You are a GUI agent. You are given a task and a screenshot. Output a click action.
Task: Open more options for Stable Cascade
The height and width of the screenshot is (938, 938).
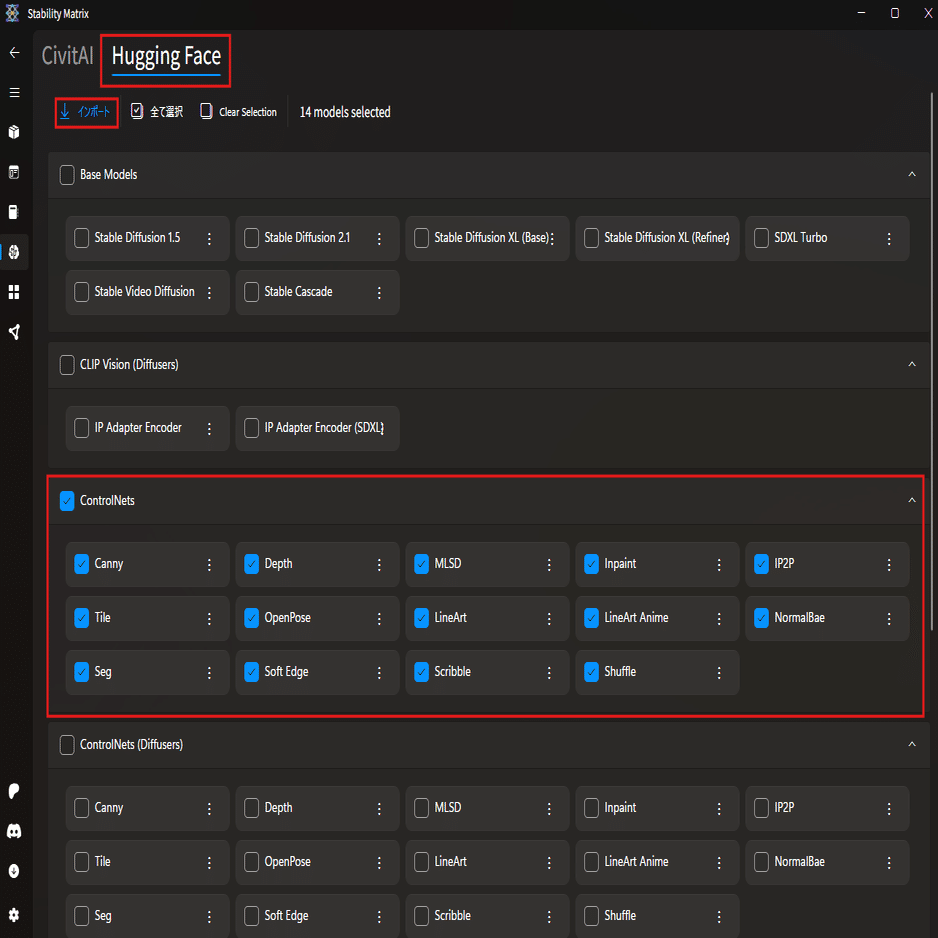pyautogui.click(x=379, y=293)
